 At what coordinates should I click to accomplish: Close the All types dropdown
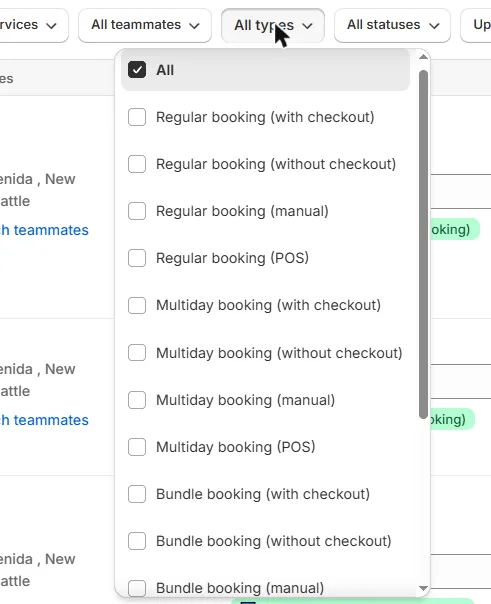tap(273, 25)
